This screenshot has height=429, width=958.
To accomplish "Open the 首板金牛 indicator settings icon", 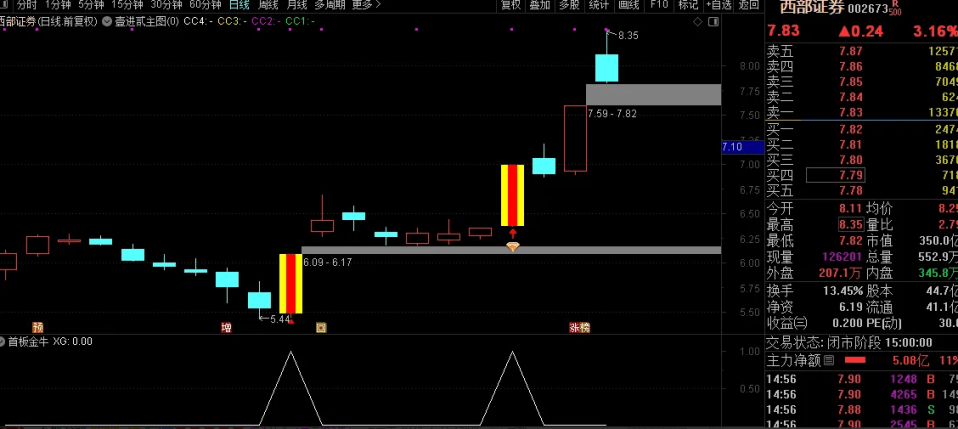I will coord(4,341).
